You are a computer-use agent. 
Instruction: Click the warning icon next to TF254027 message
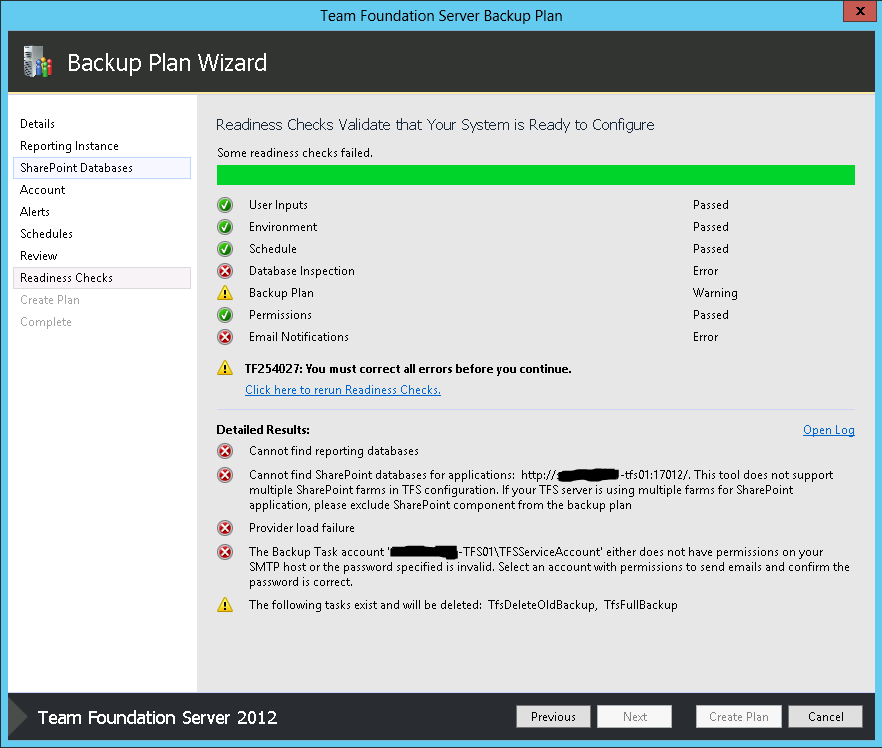click(225, 368)
